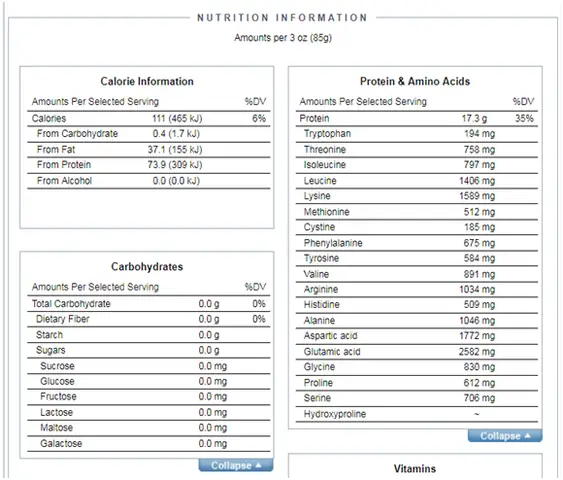Click the Tyrosine 584 mg value
The height and width of the screenshot is (480, 563).
point(479,258)
